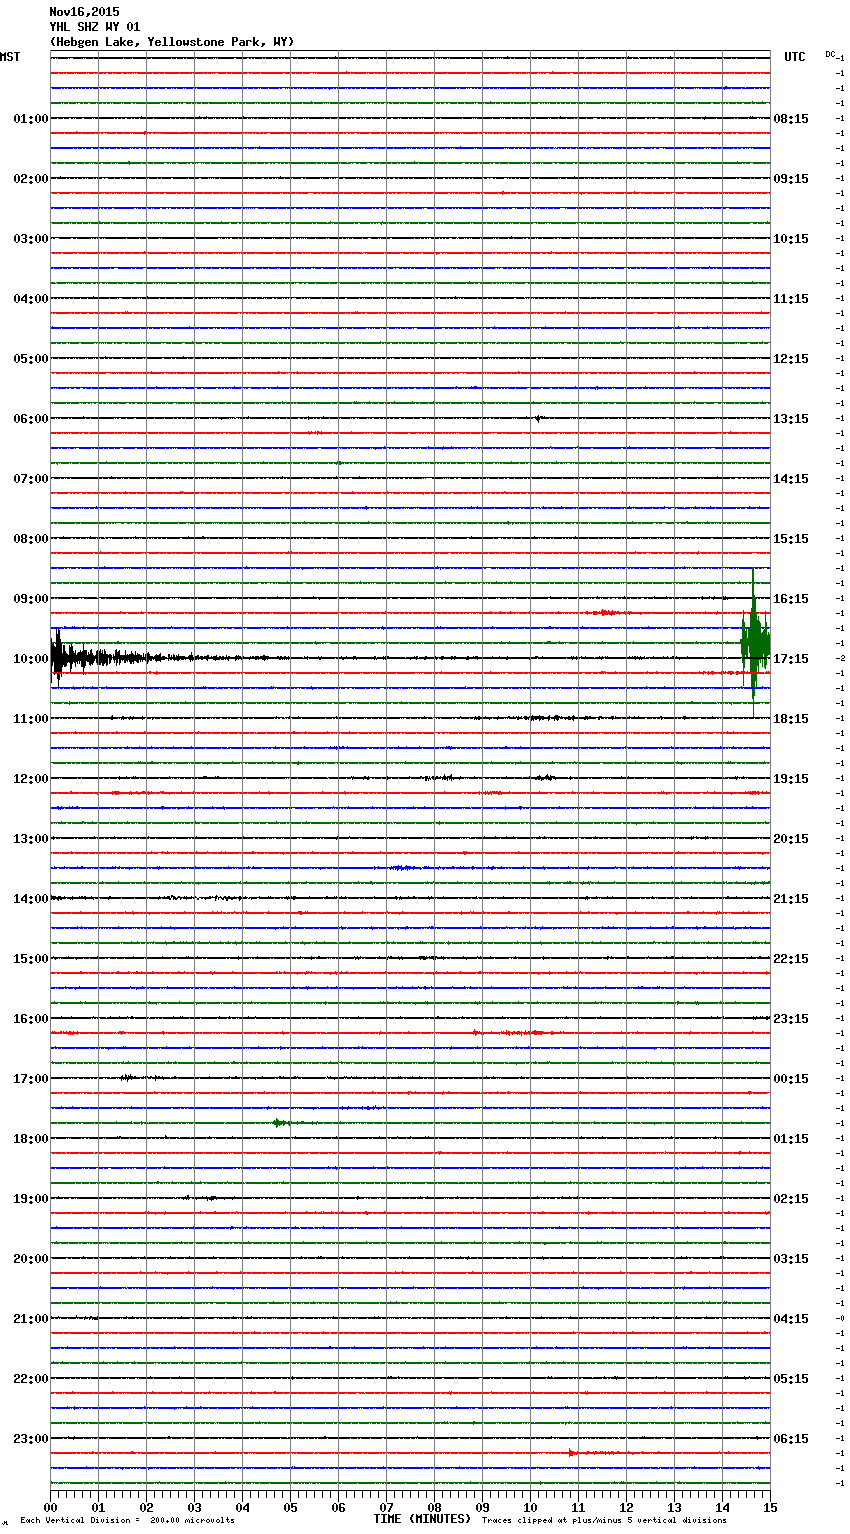The image size is (850, 1534).
Task: Select the 20:00 MST time label
Action: [31, 1259]
